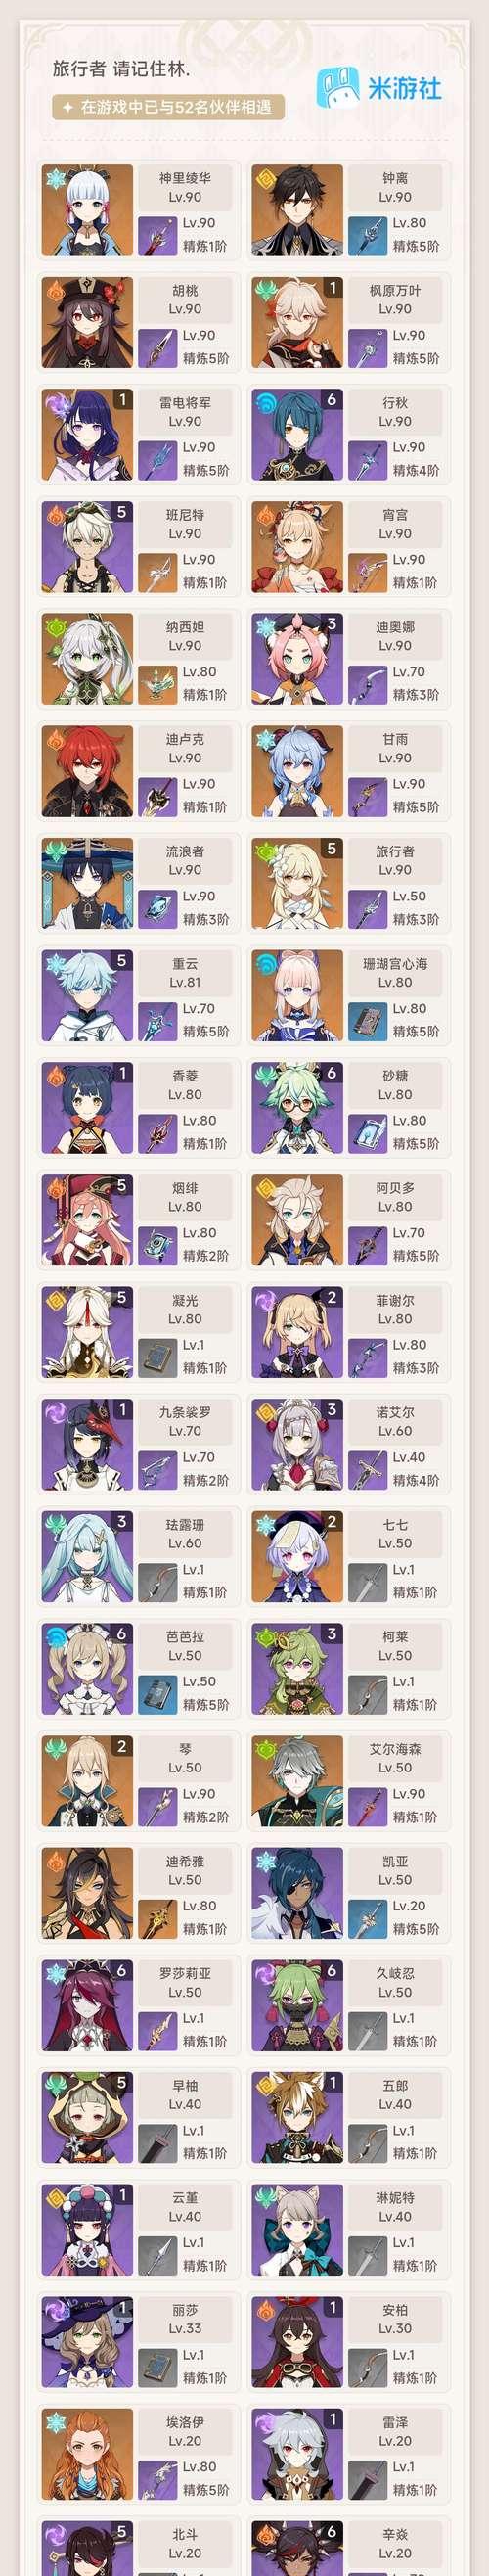The image size is (489, 2576).
Task: Click 行秋 constellation 6 badge
Action: coord(331,400)
